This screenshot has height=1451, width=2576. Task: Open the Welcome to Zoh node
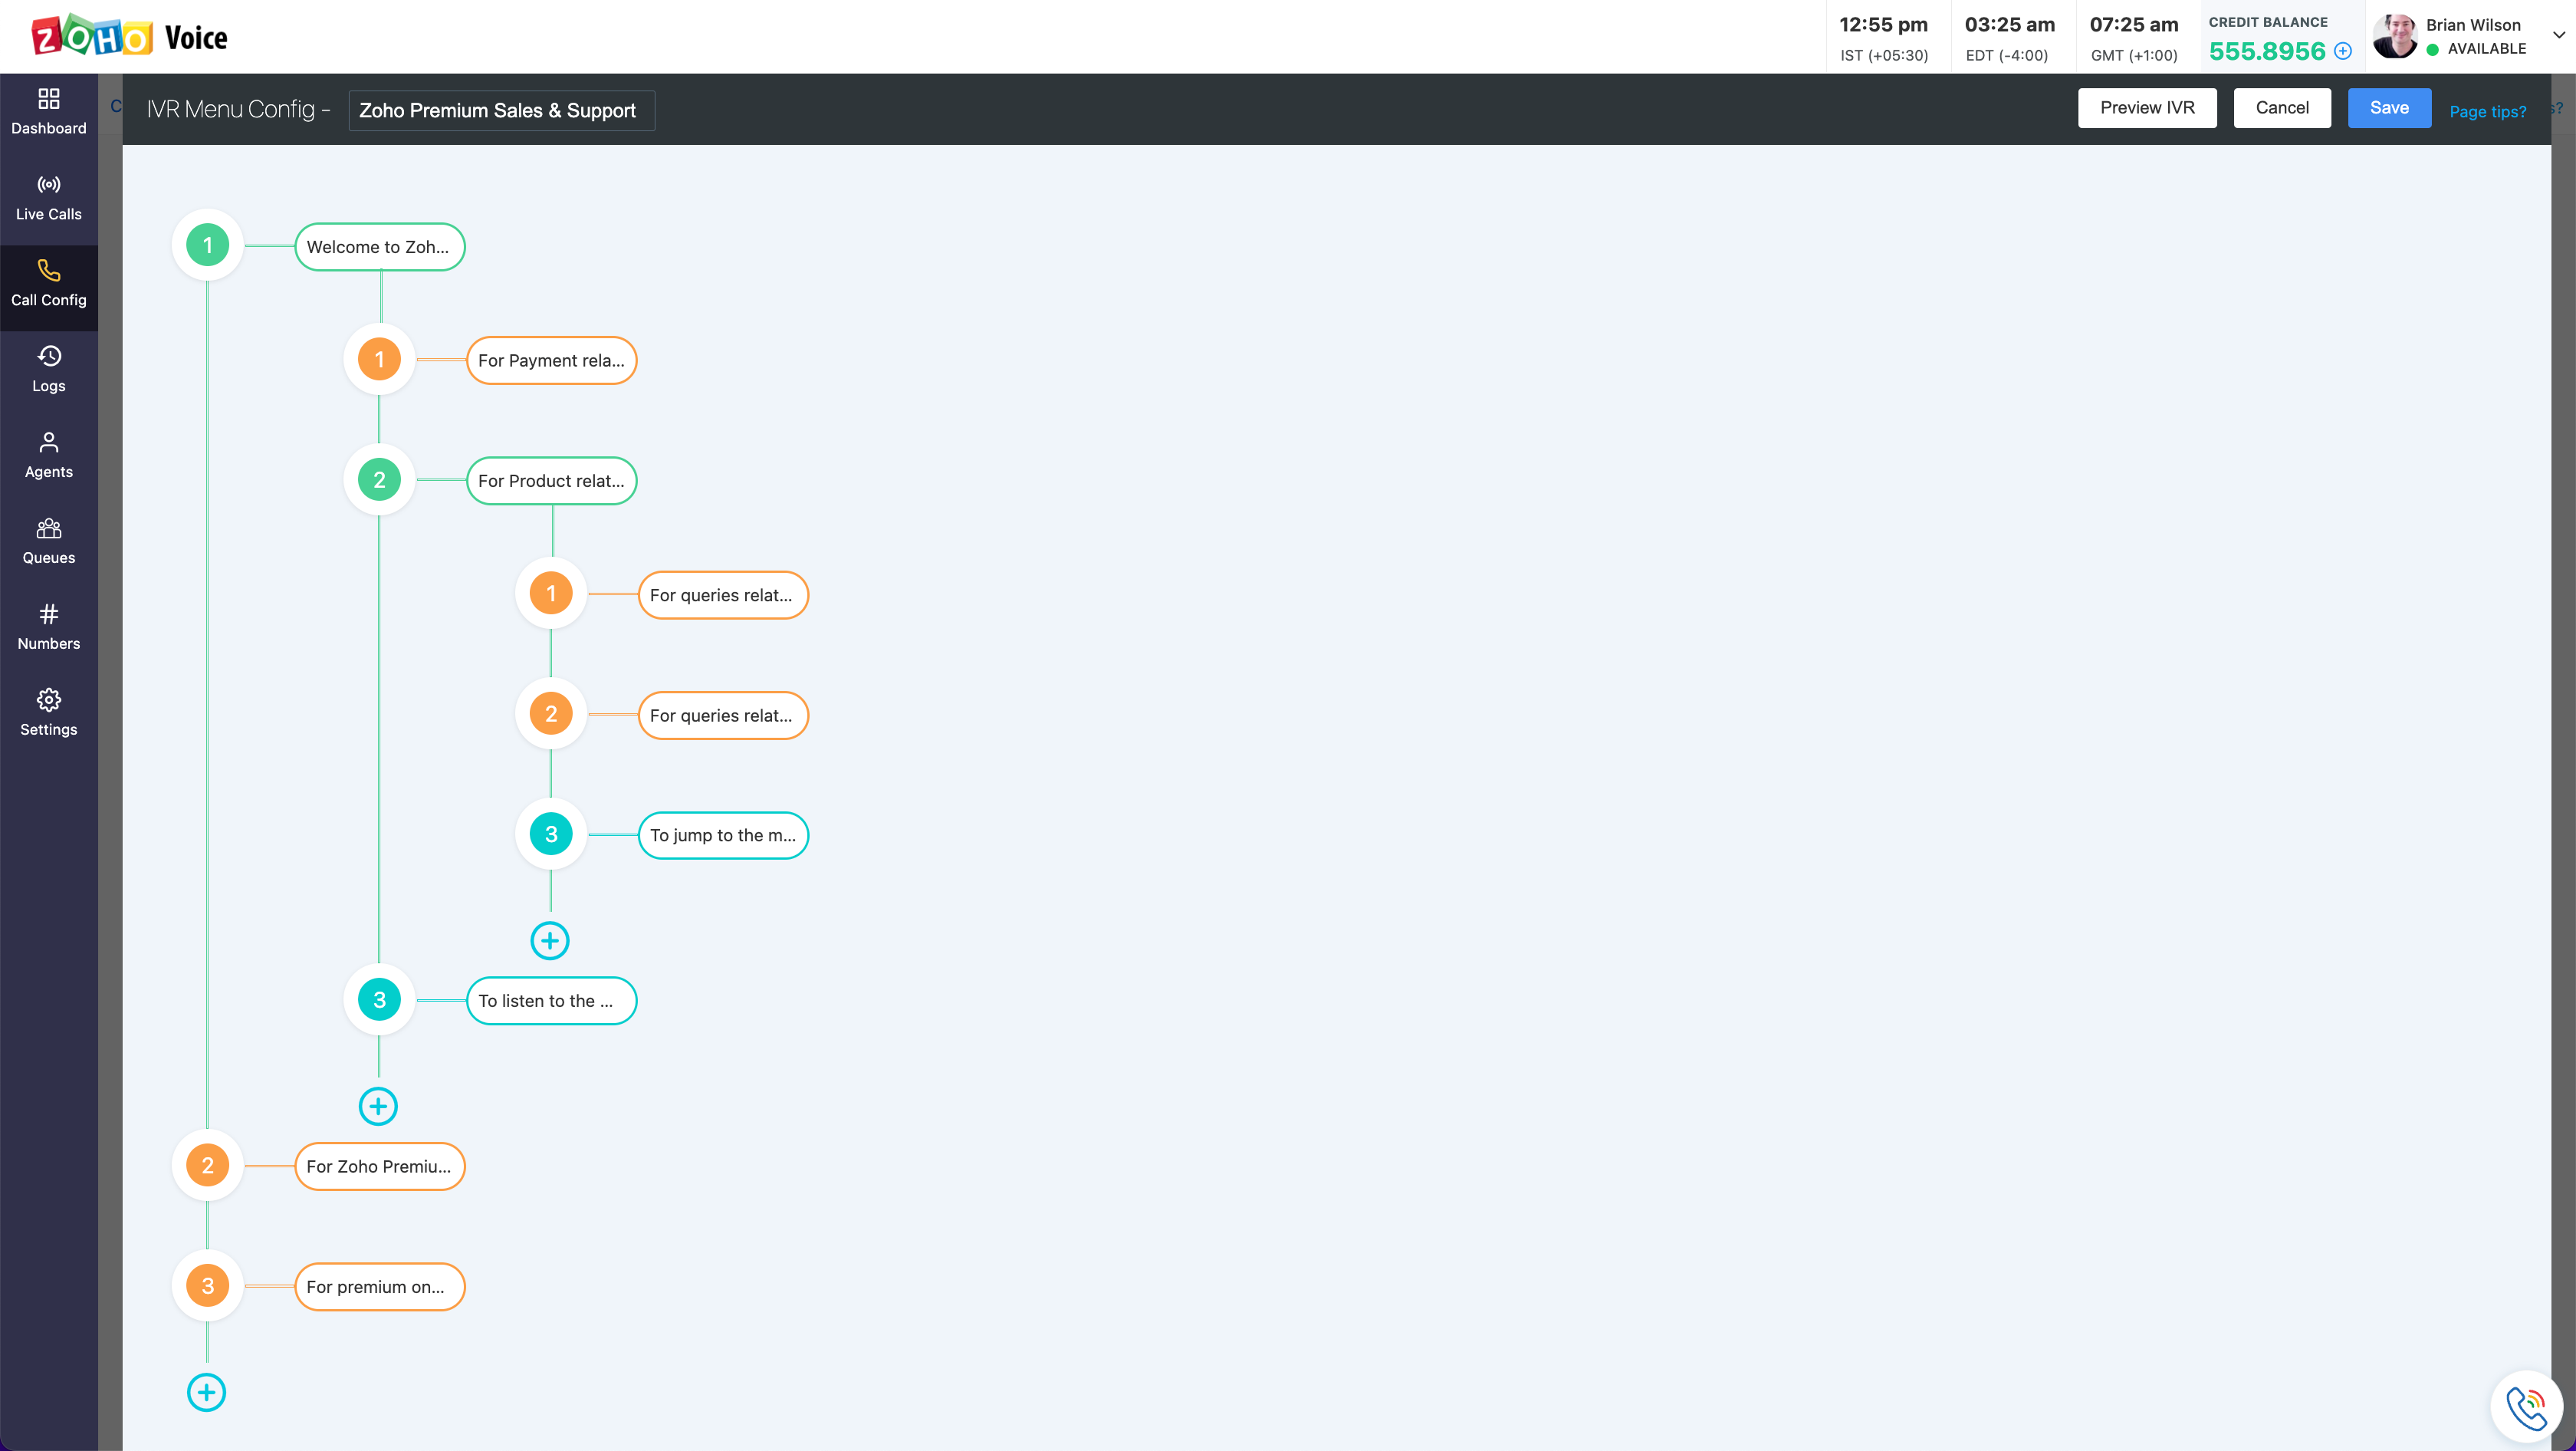pos(379,246)
